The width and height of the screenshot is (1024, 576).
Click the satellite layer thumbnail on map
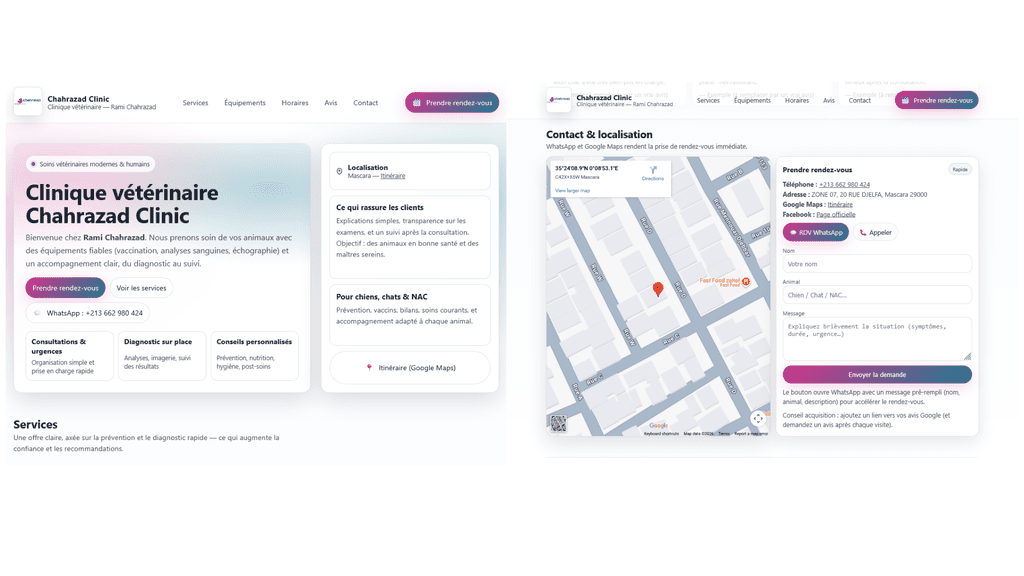point(558,423)
